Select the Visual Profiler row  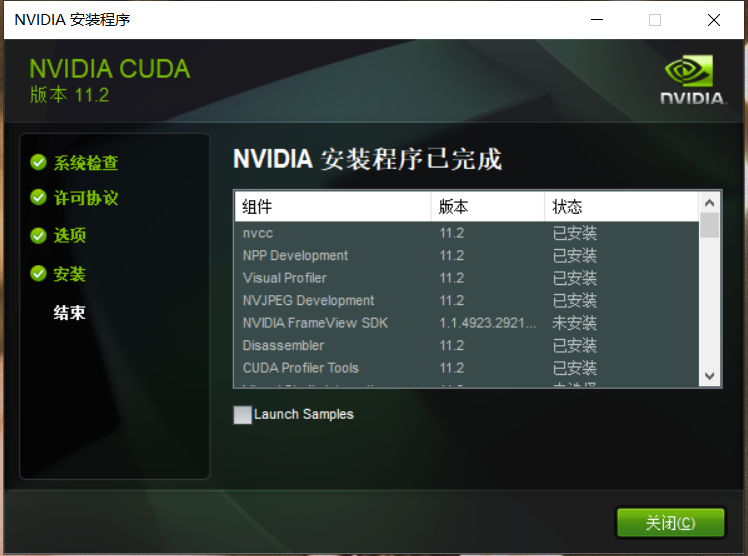[467, 278]
